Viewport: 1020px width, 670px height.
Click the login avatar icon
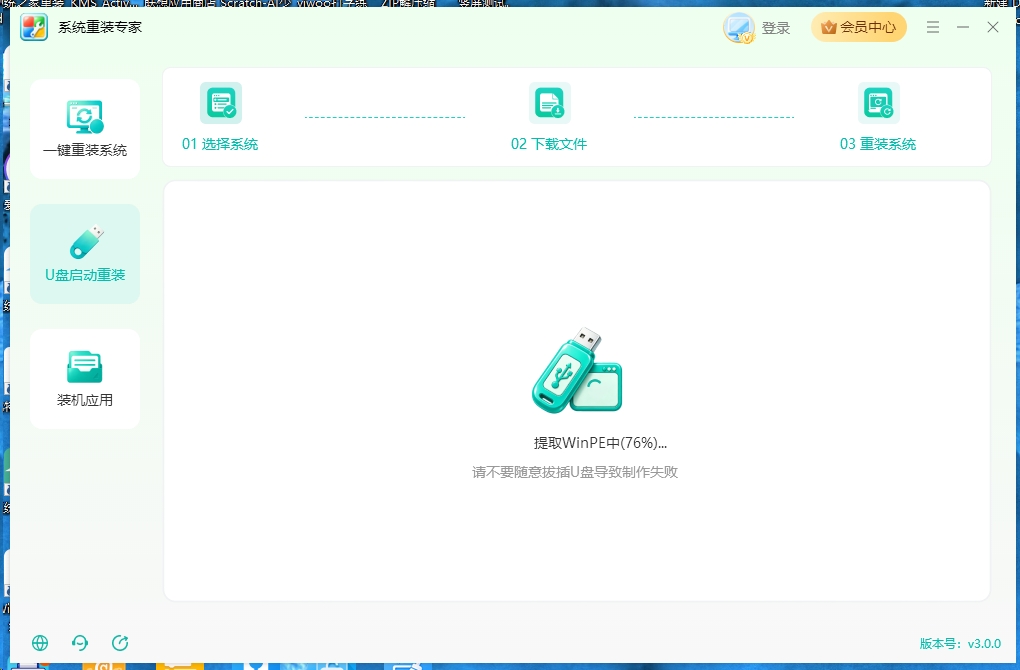point(738,28)
